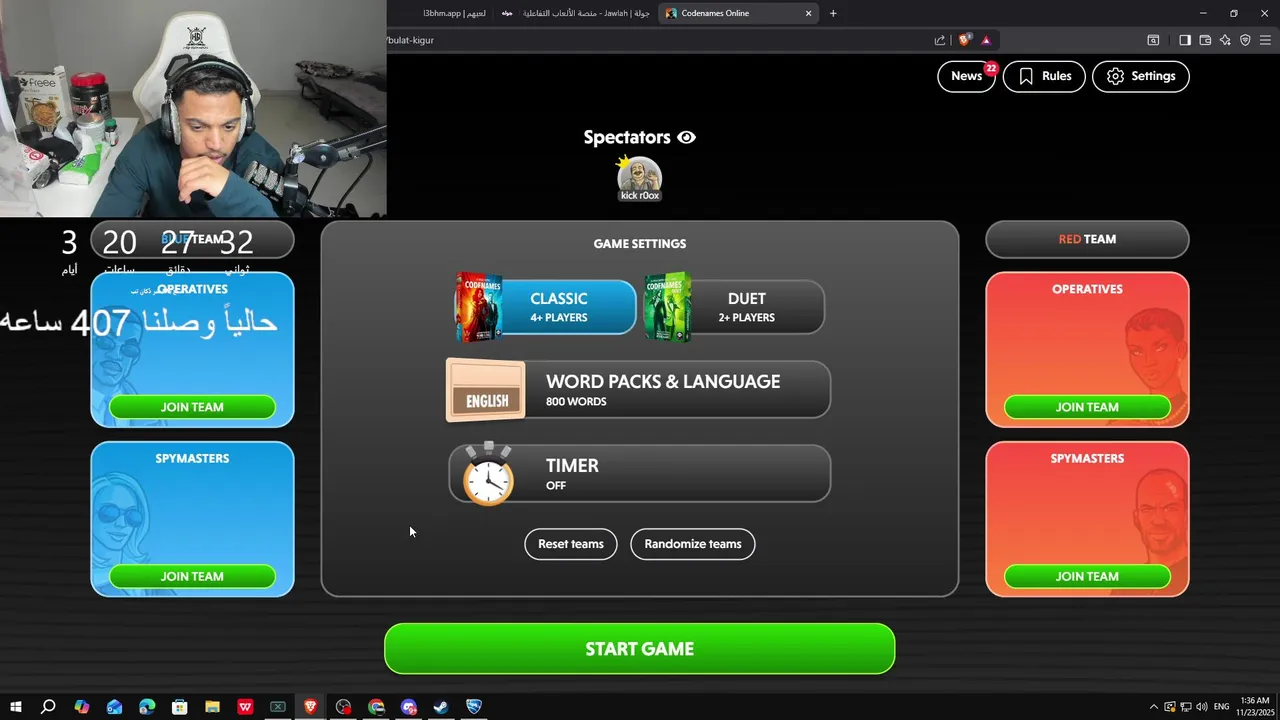The width and height of the screenshot is (1280, 720).
Task: Click the network status tray icon
Action: (x=1186, y=707)
